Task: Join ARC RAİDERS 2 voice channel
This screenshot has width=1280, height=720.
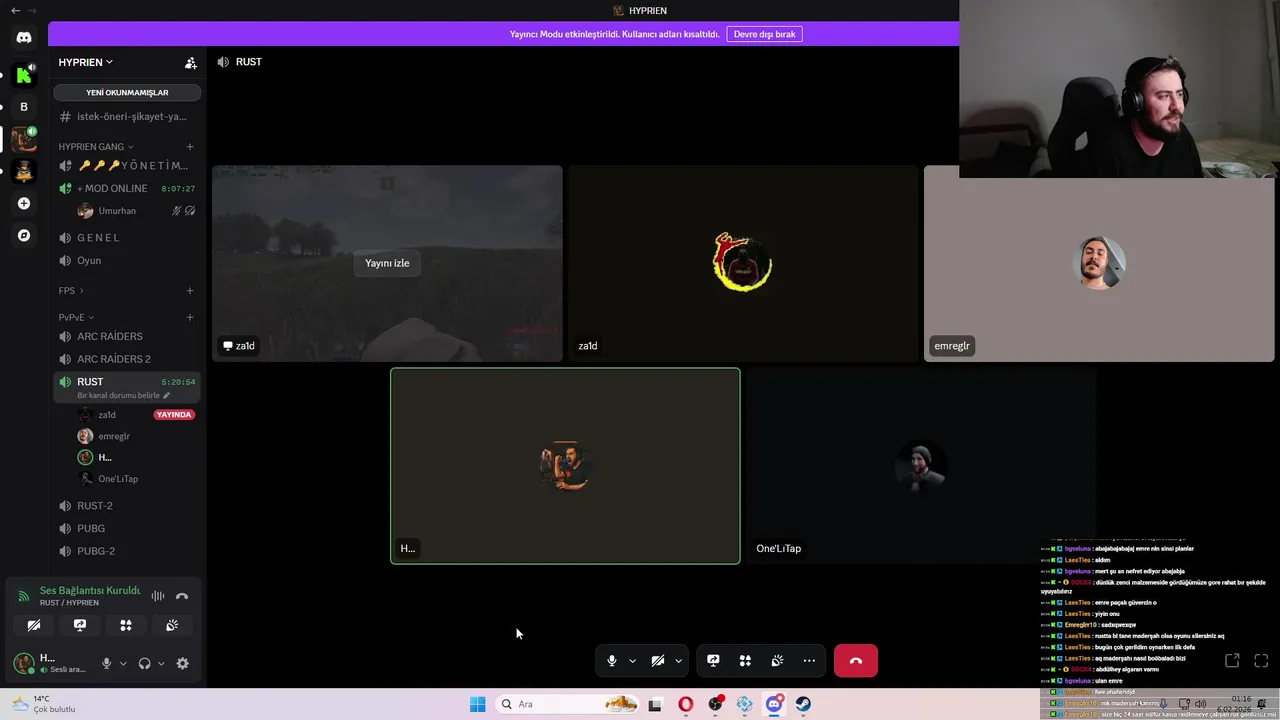Action: point(127,359)
